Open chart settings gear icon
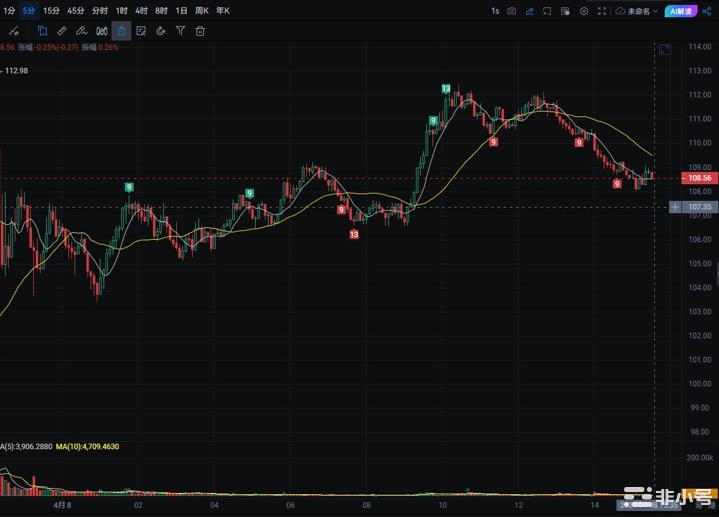The width and height of the screenshot is (719, 517). [x=584, y=11]
